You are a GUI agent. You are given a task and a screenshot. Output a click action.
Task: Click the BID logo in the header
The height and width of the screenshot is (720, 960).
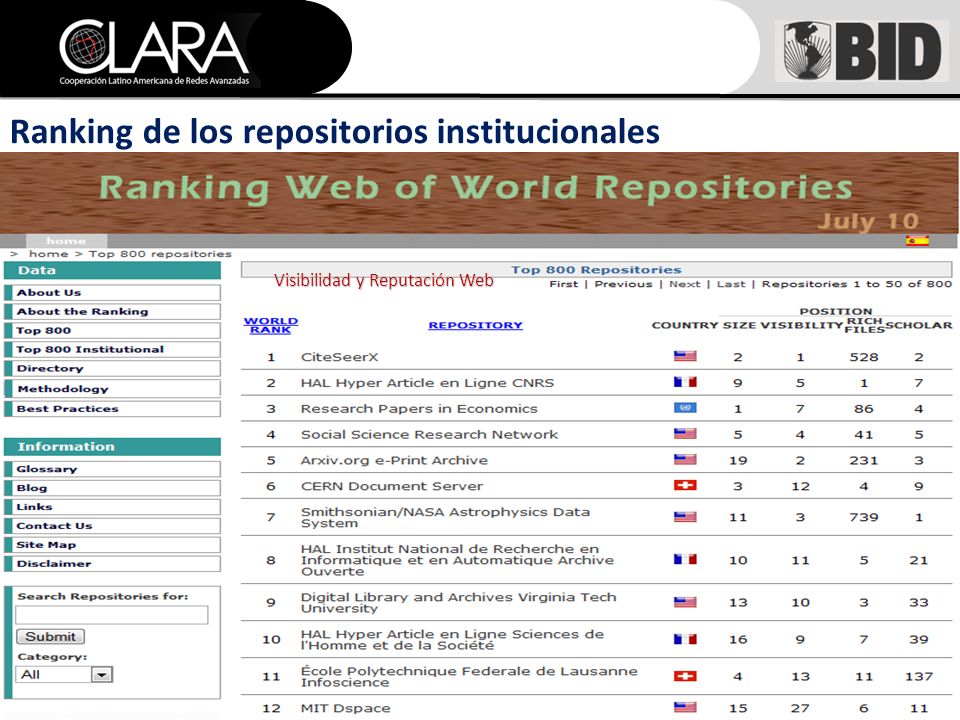pyautogui.click(x=862, y=51)
